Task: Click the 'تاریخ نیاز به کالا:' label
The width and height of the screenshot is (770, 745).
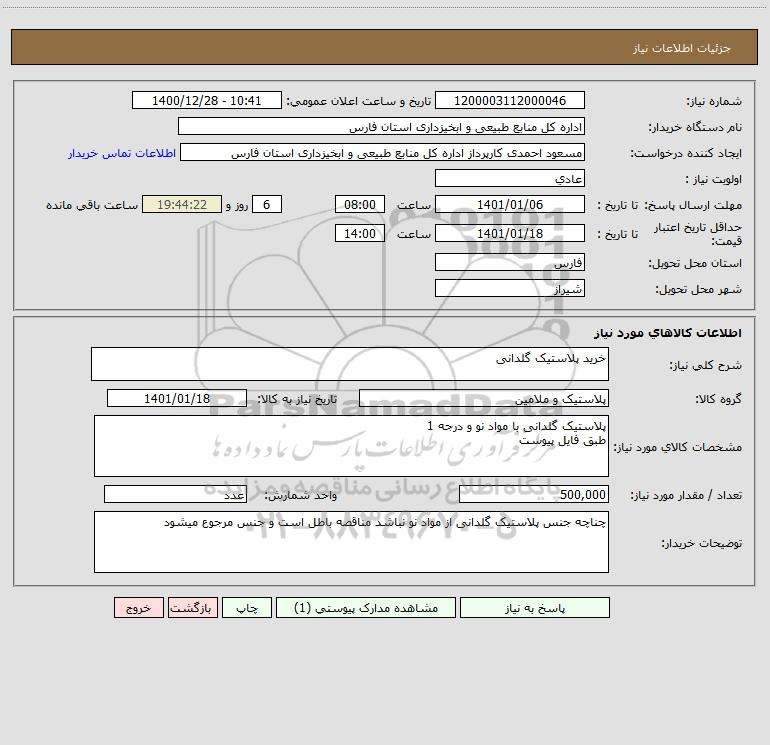Action: point(298,399)
